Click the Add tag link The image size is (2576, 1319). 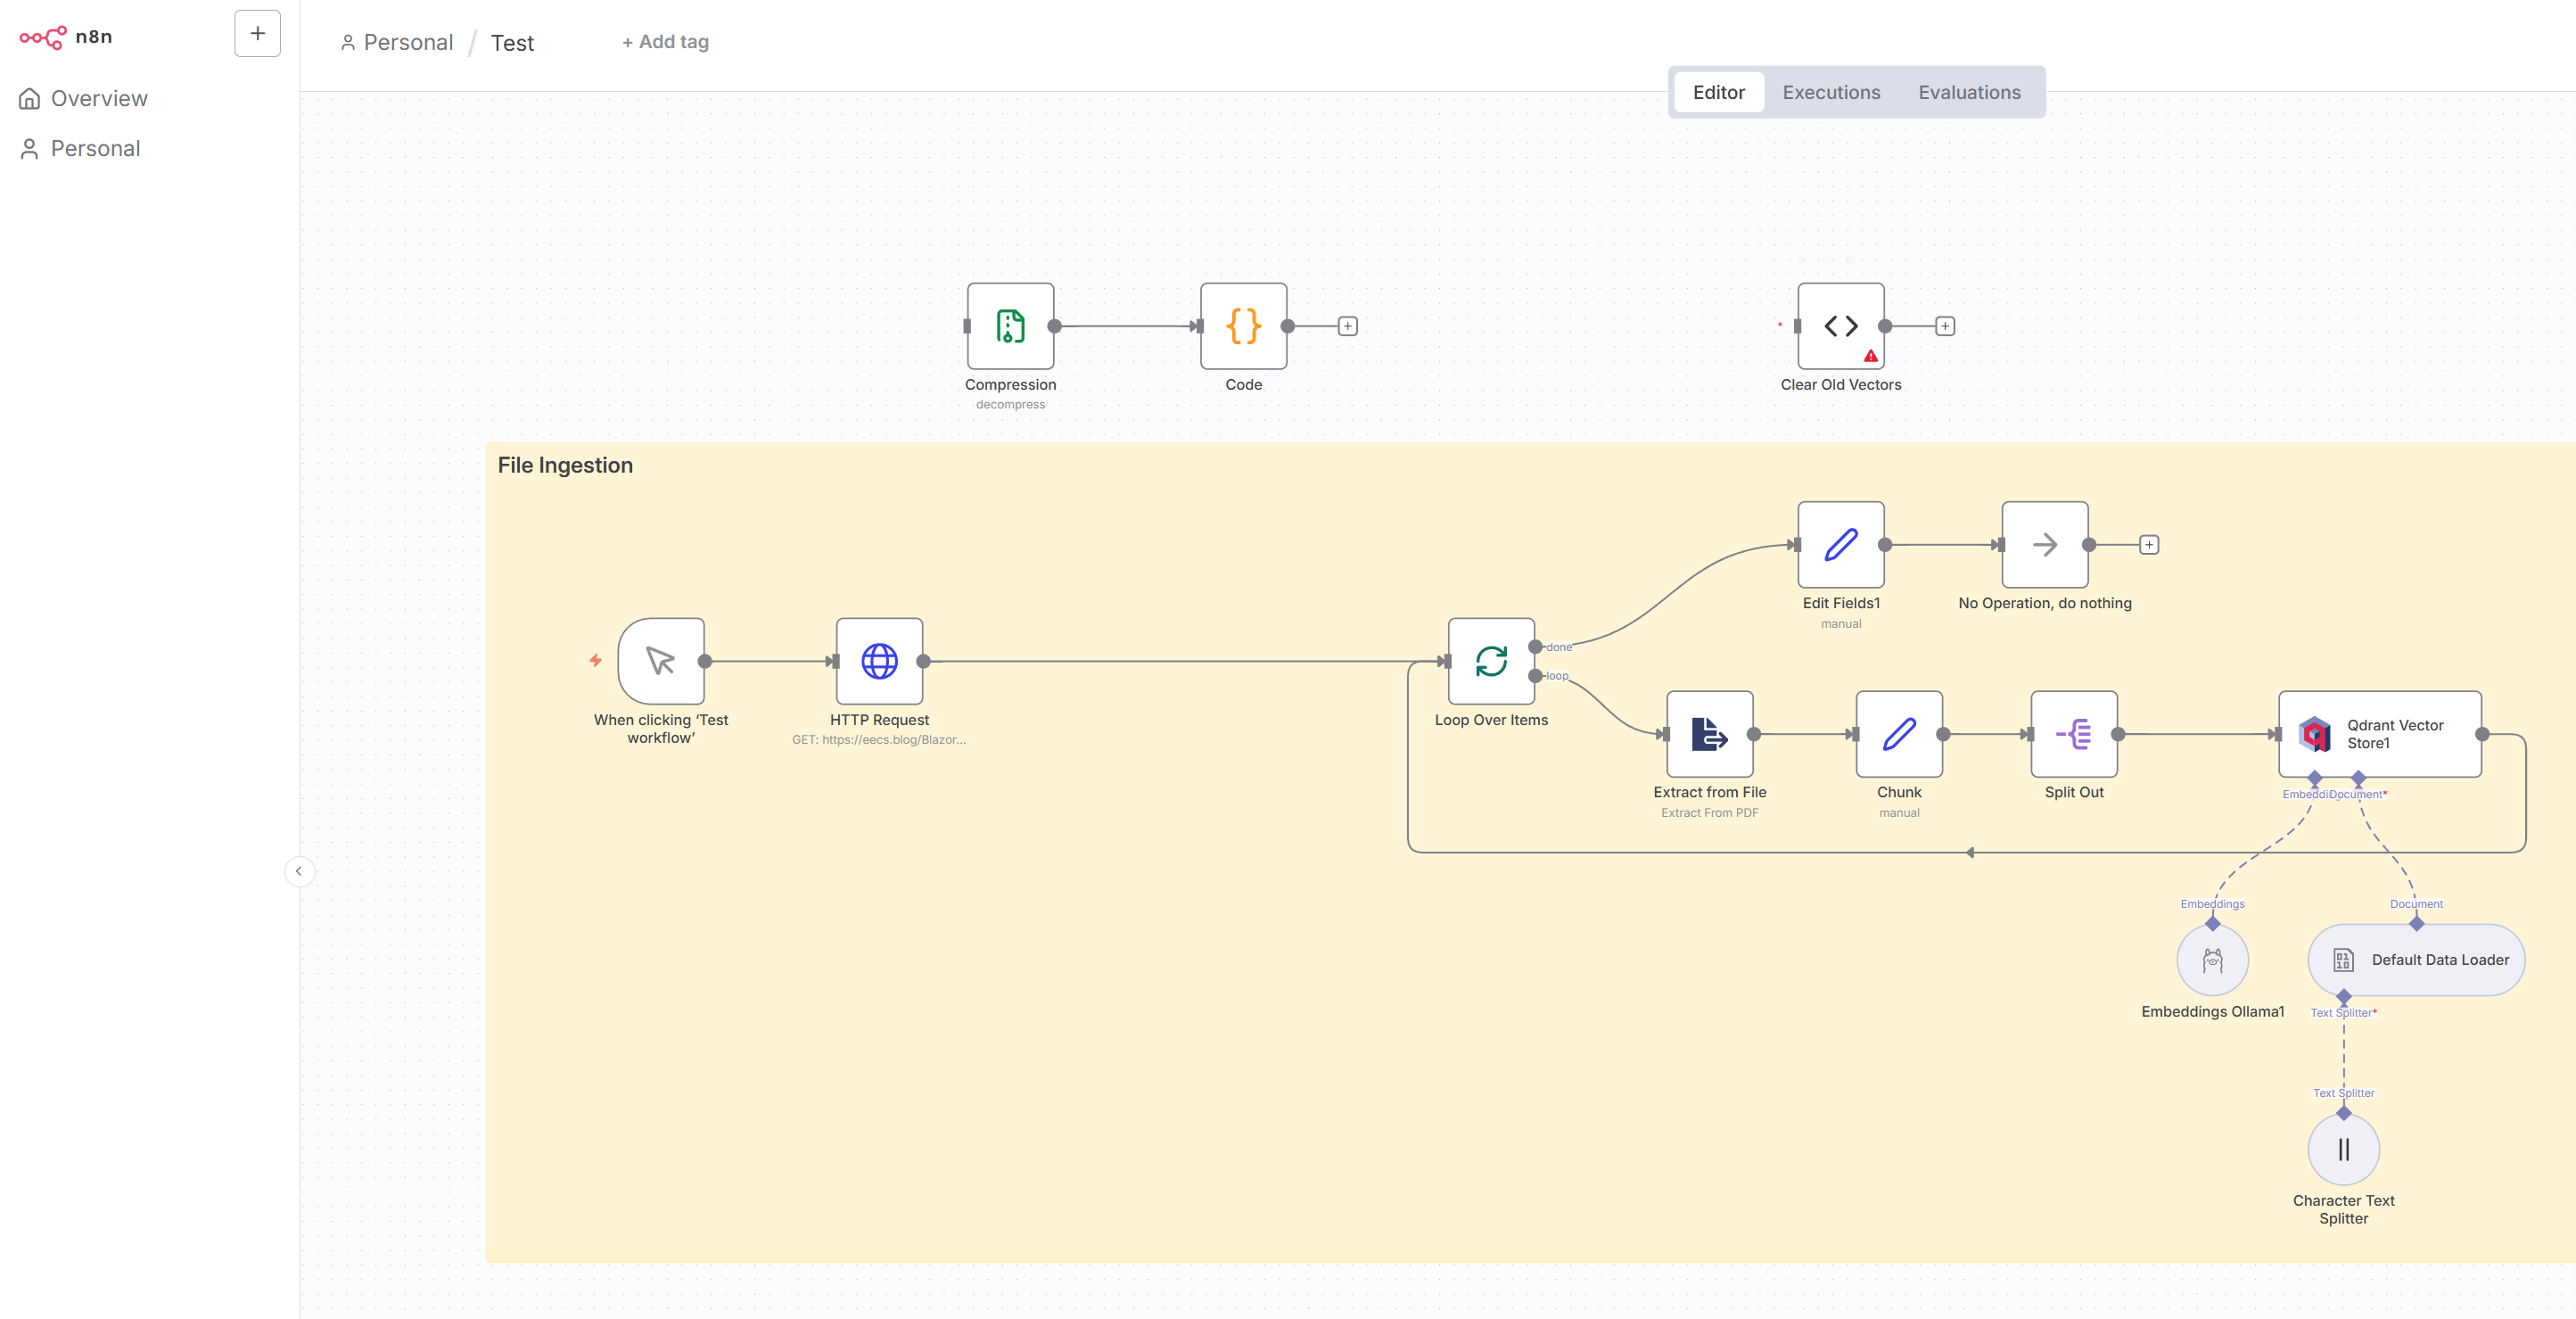(x=665, y=42)
